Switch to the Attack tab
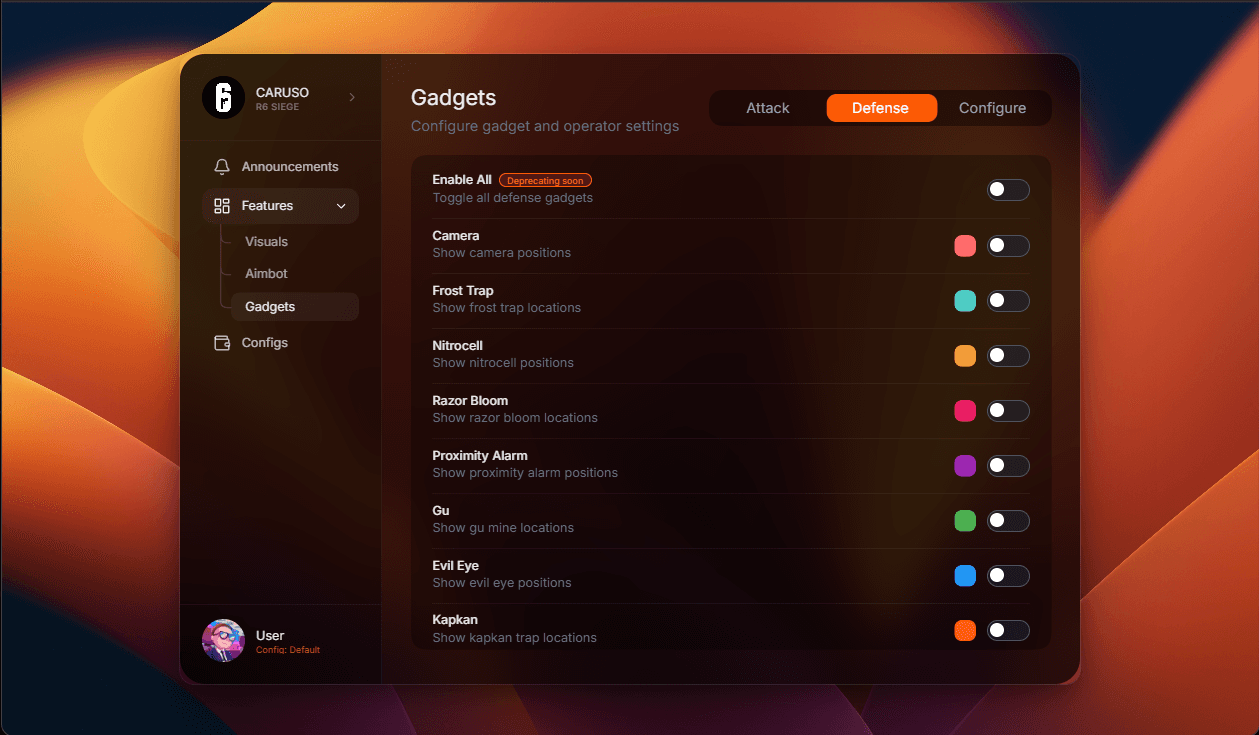The image size is (1259, 735). pyautogui.click(x=768, y=108)
